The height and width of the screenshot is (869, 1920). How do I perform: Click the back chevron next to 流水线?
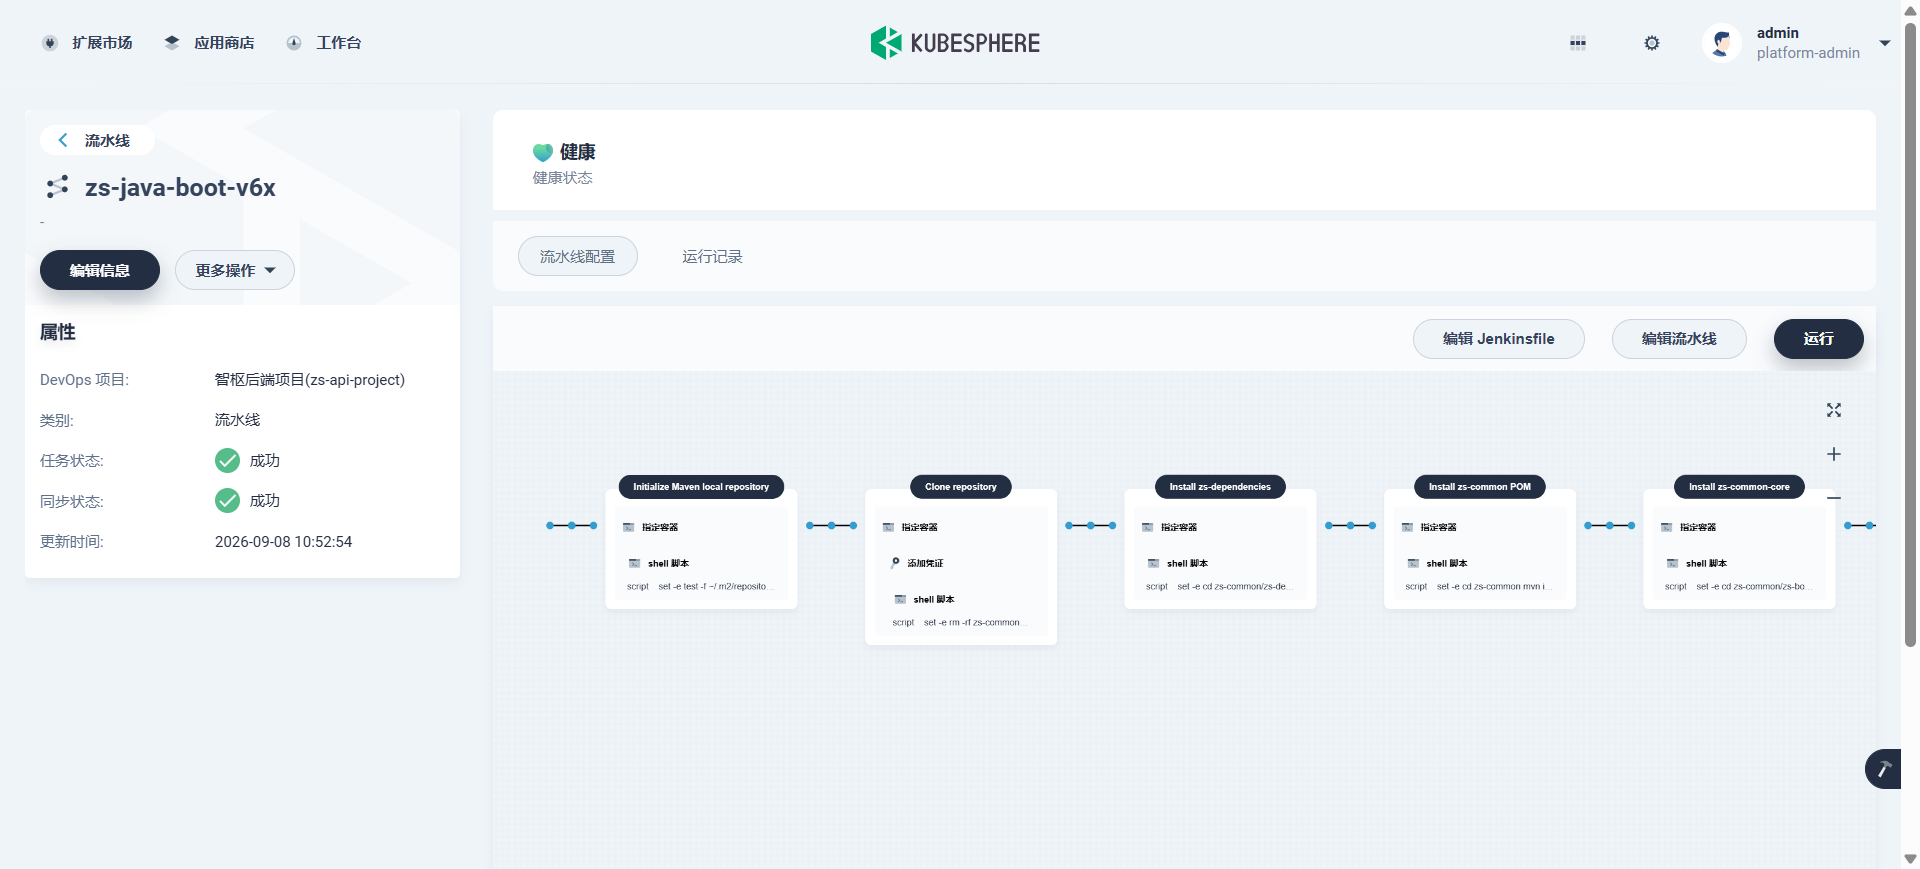click(63, 140)
